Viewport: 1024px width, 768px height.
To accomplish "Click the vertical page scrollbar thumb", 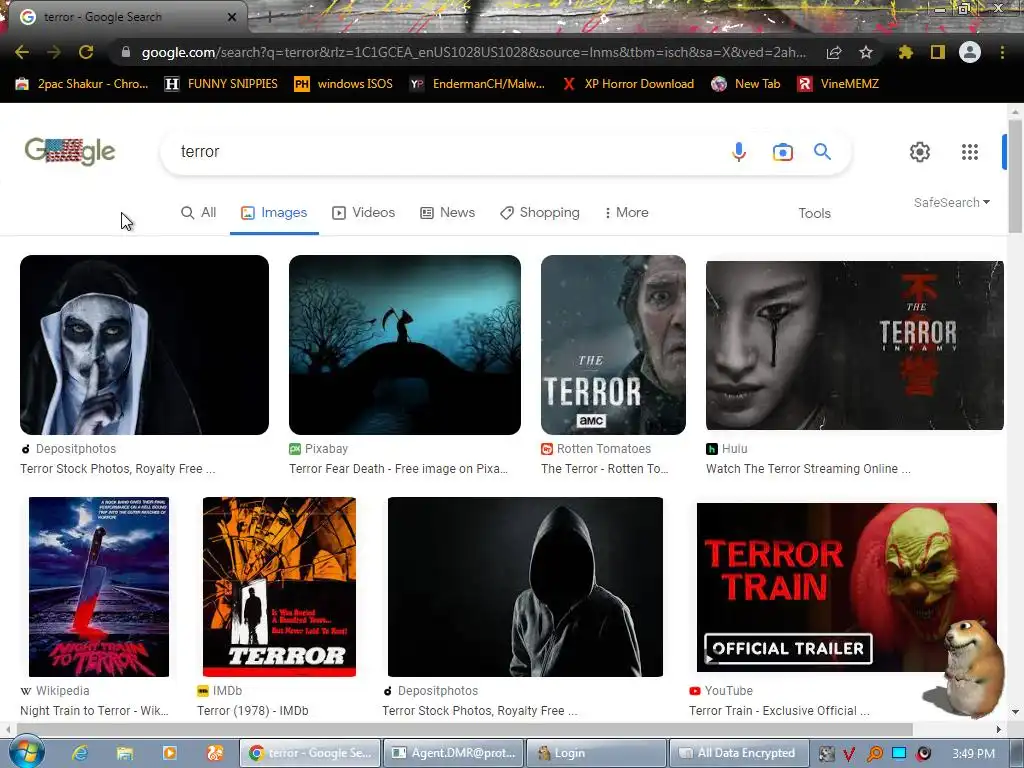I will click(1015, 175).
